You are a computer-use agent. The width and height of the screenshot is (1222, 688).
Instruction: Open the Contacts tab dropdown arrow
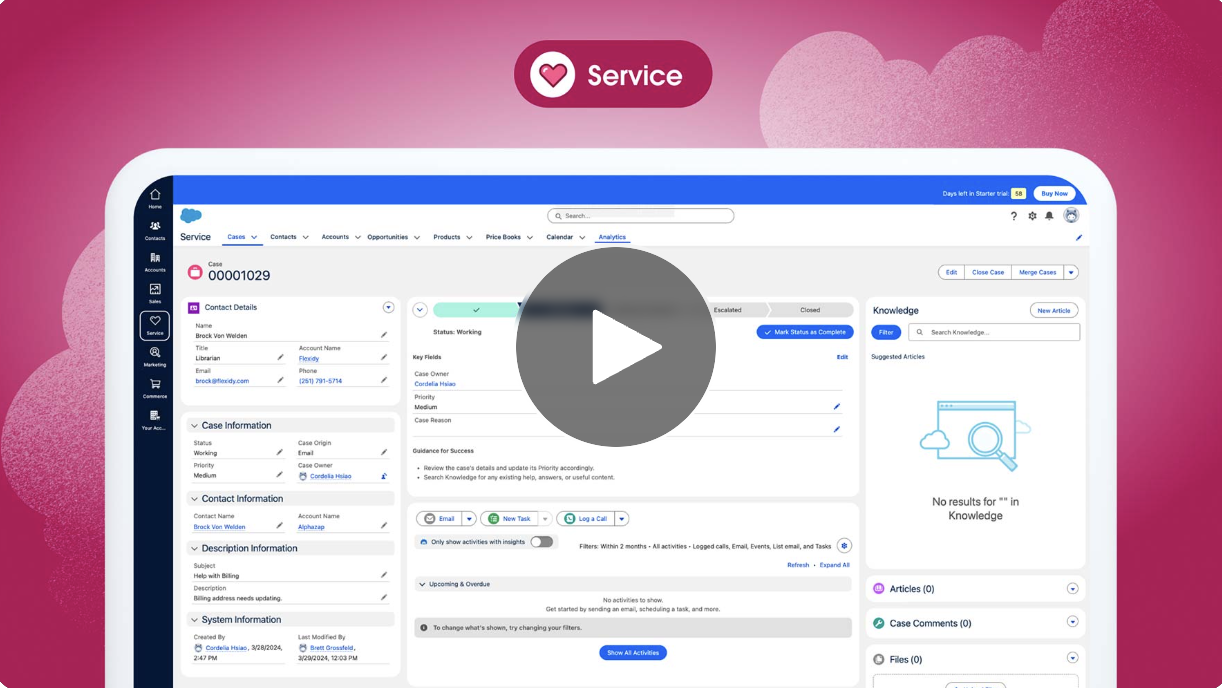305,238
